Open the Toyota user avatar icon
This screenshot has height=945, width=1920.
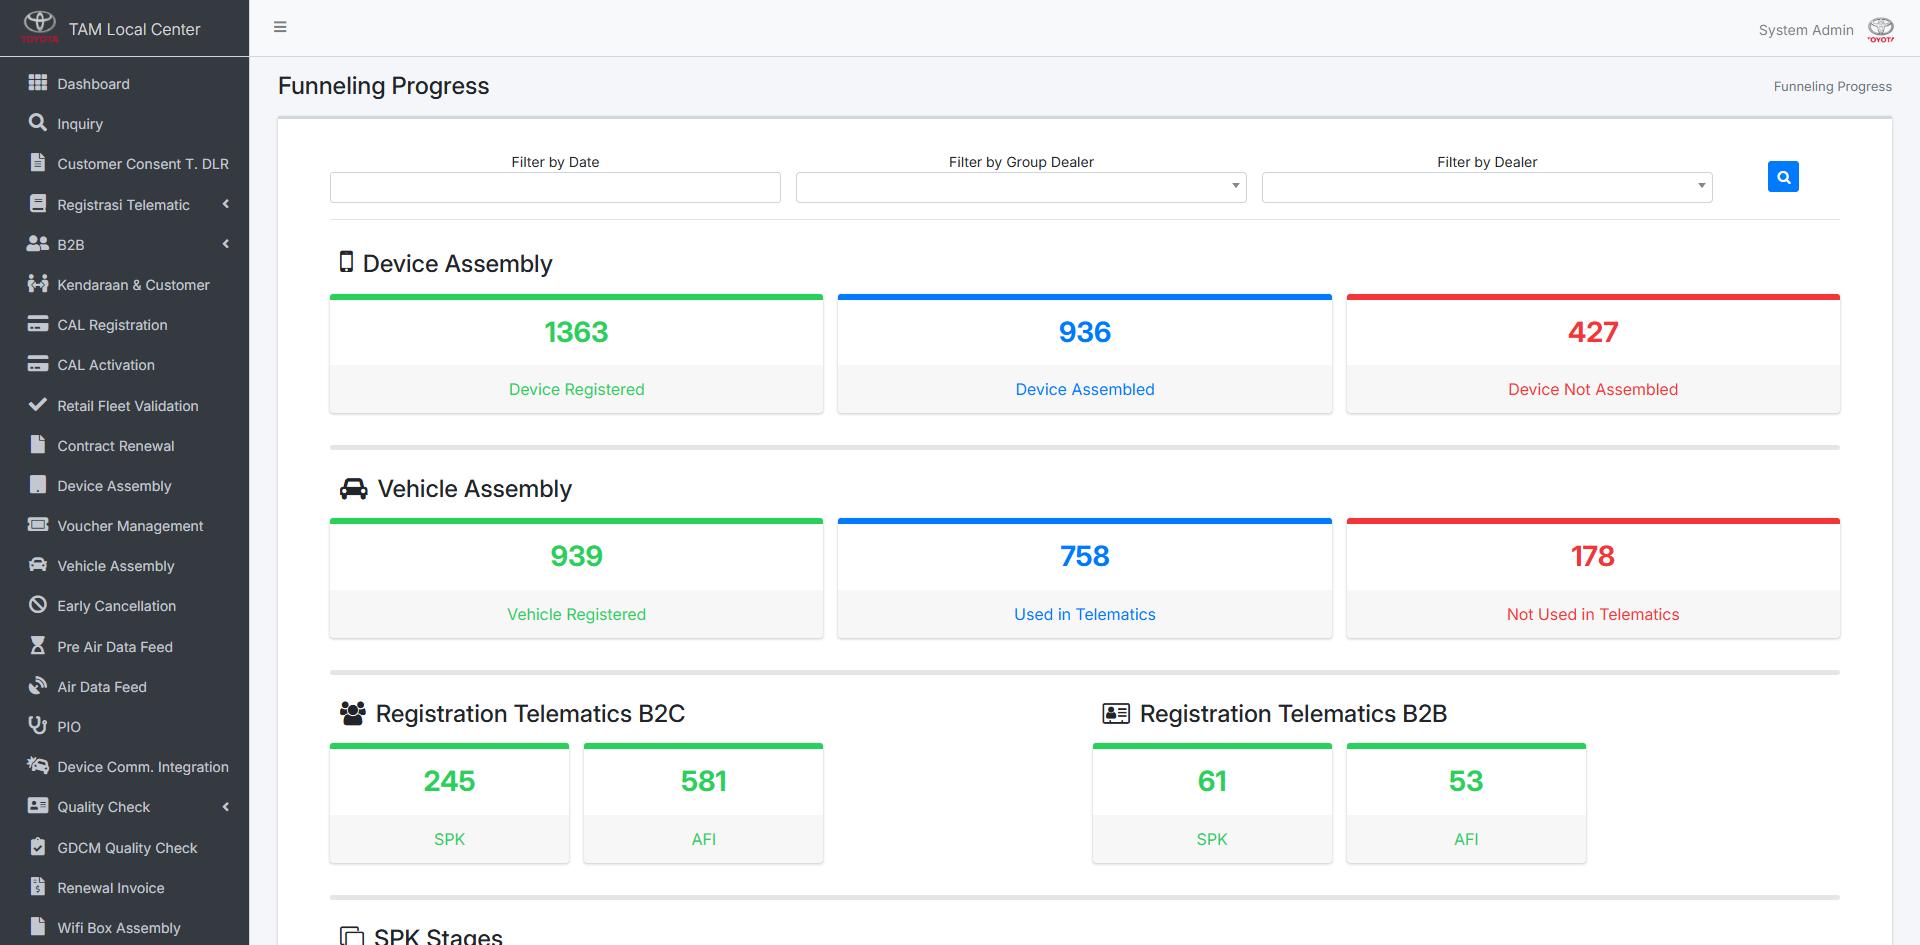pyautogui.click(x=1881, y=29)
